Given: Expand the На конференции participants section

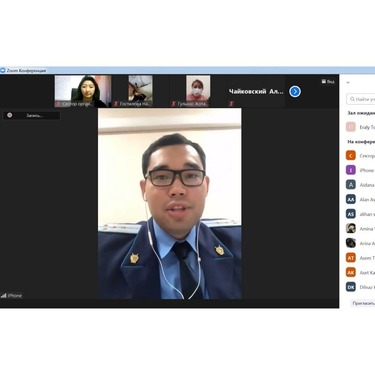Looking at the screenshot, I should (x=361, y=142).
